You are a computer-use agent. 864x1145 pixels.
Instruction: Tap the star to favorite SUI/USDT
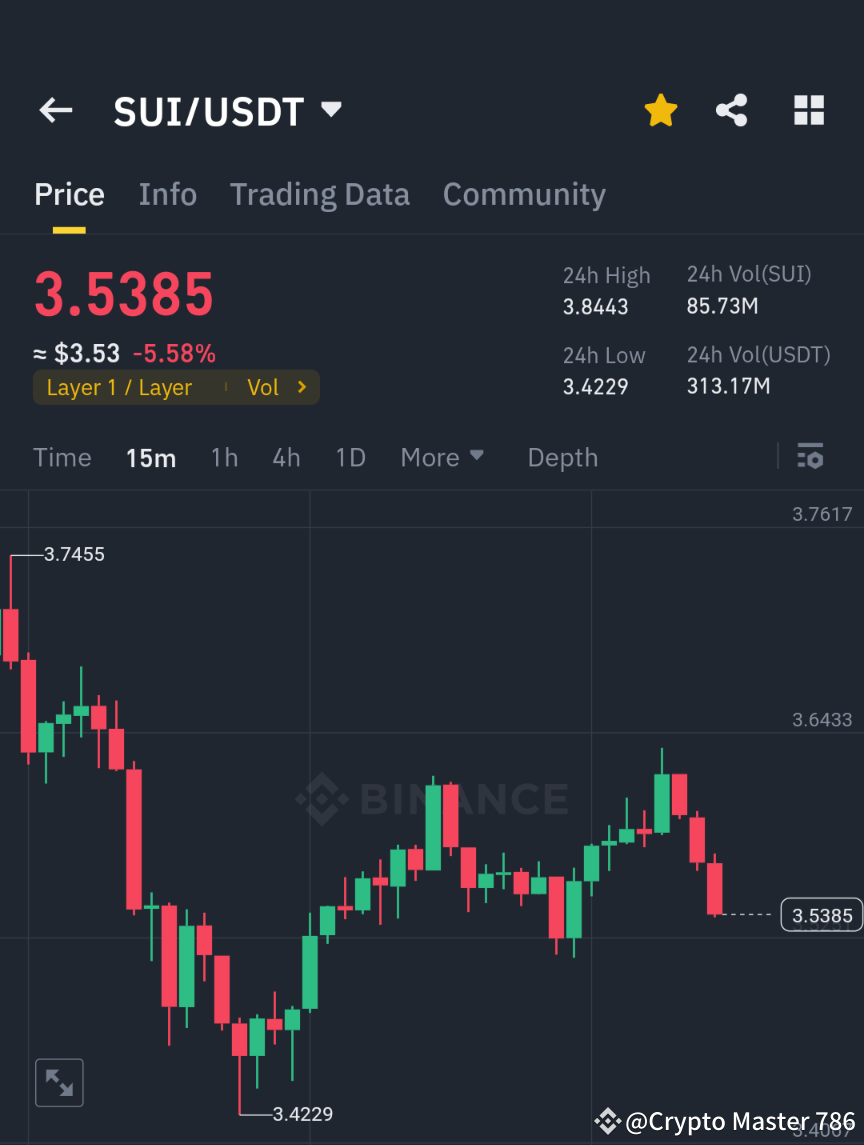(x=660, y=110)
